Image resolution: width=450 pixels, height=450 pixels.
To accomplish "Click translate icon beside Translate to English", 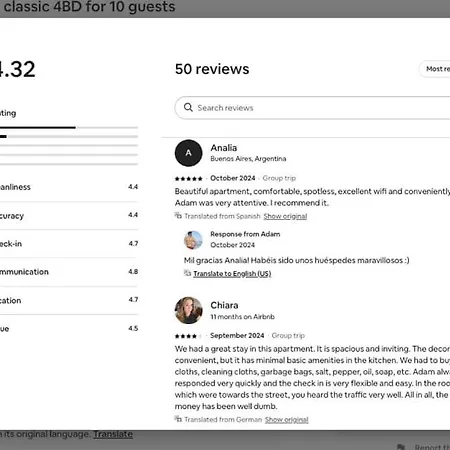I will click(187, 273).
